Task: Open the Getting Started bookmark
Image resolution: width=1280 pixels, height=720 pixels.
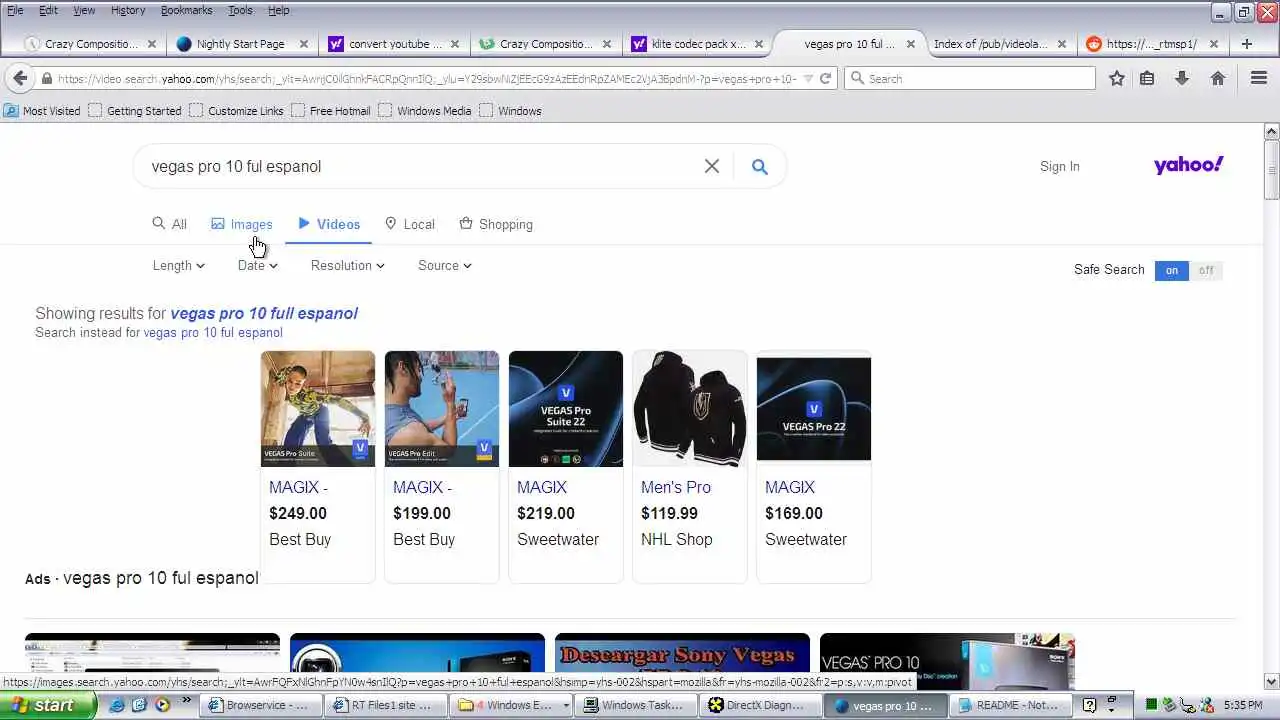Action: (135, 111)
